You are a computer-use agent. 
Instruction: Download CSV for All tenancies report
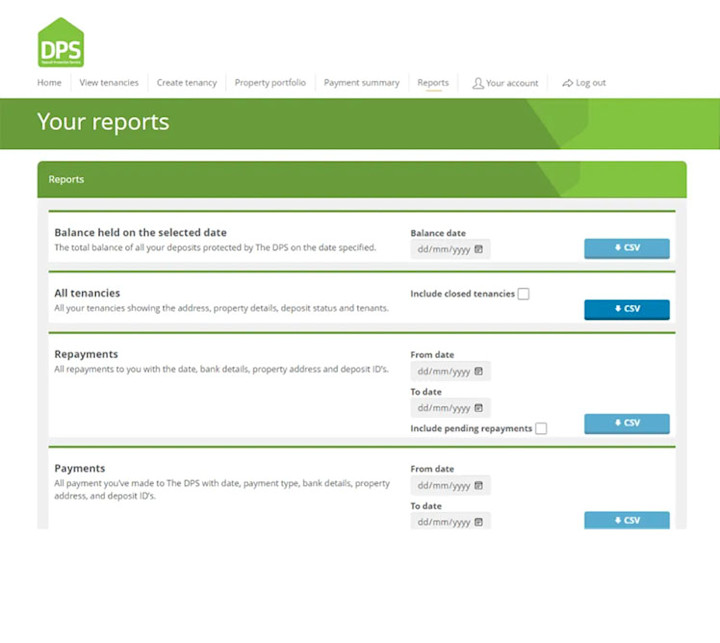point(627,310)
